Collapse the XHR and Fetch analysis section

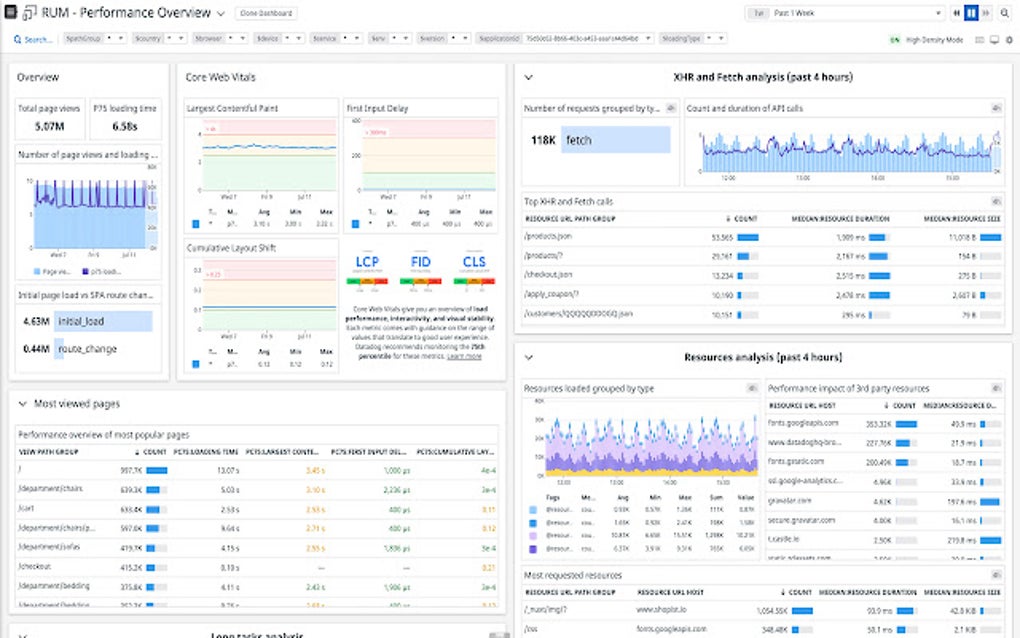tap(529, 77)
